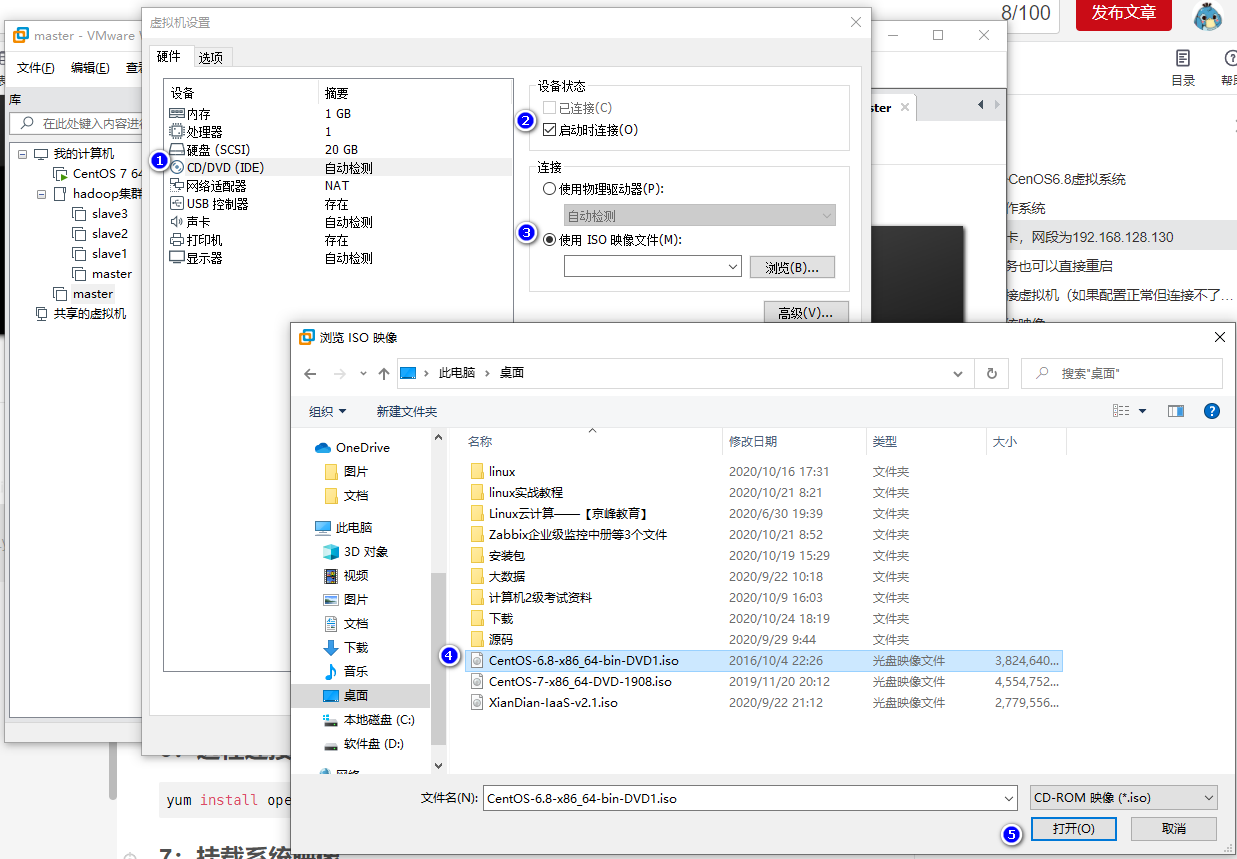Screen dimensions: 1237x859
Task: Open the 组织 dropdown menu
Action: [328, 411]
